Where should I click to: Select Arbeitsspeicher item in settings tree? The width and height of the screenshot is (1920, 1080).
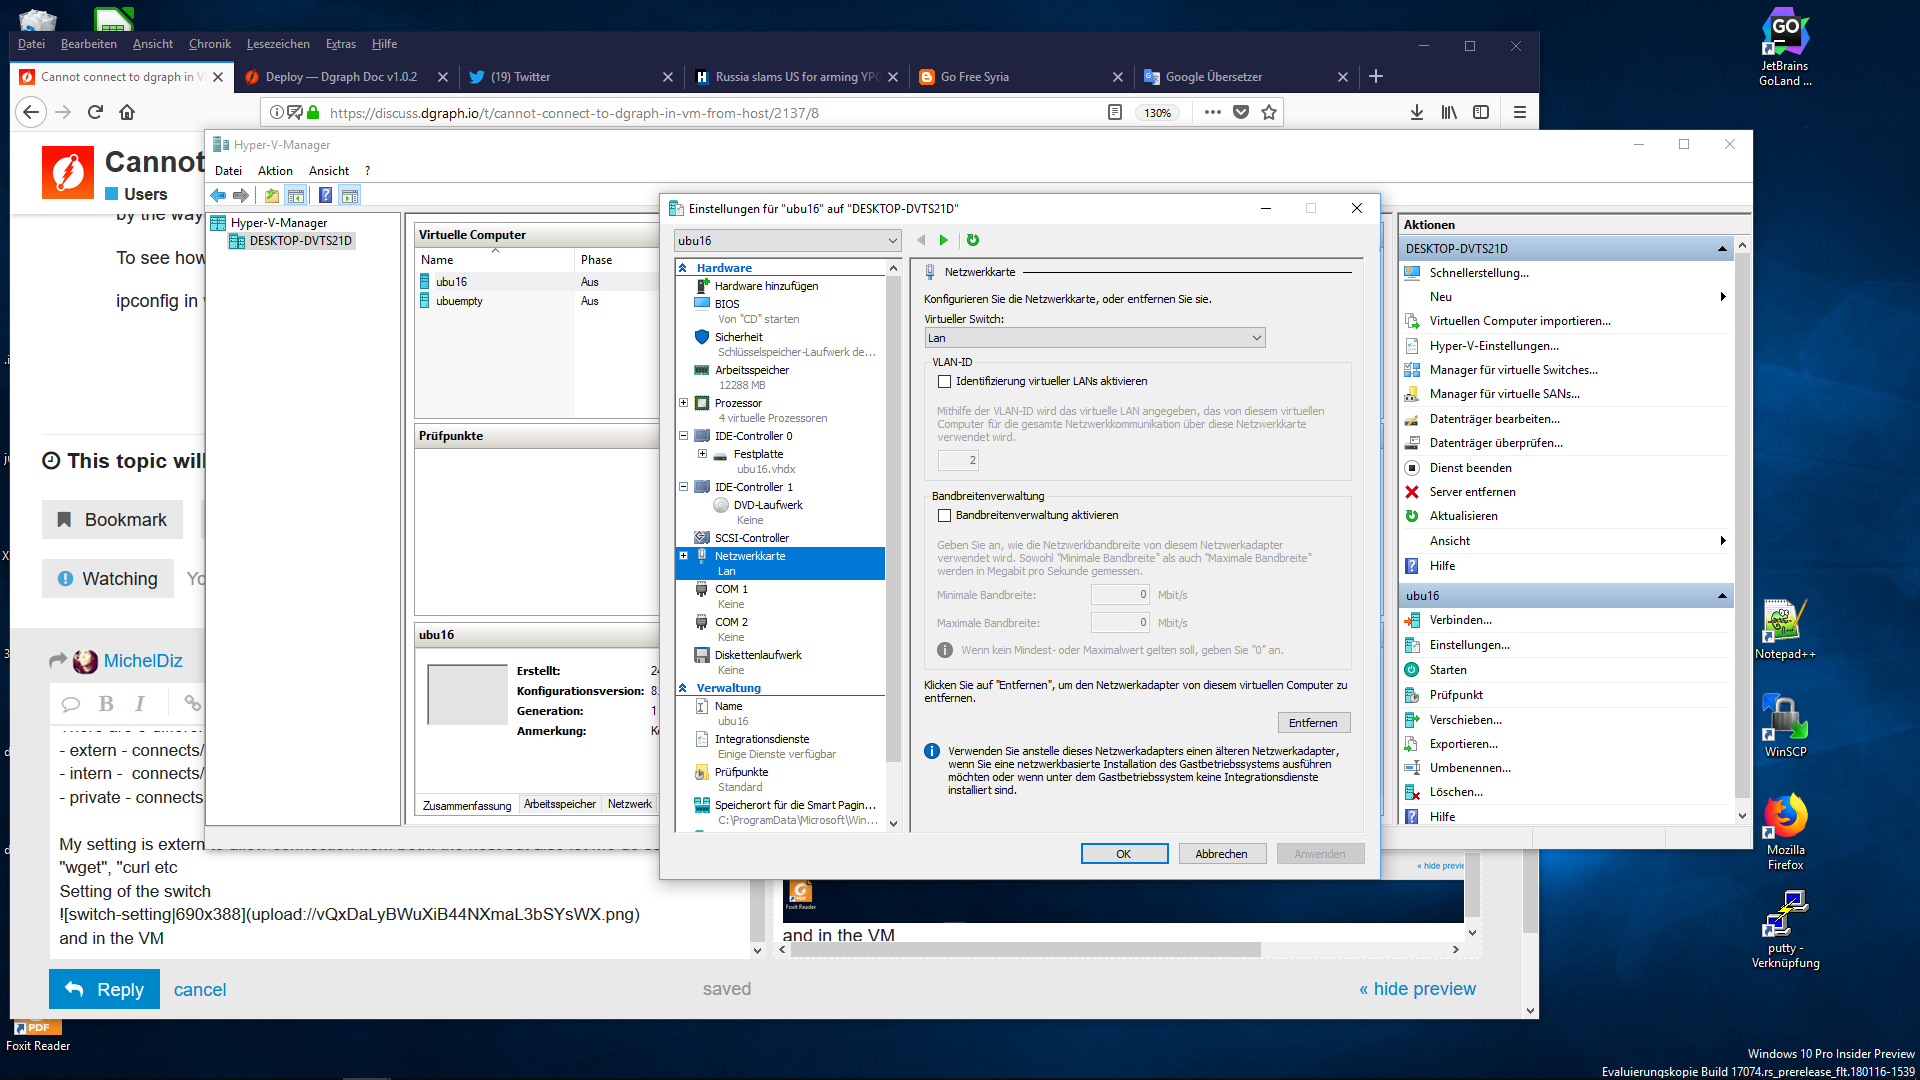tap(752, 370)
